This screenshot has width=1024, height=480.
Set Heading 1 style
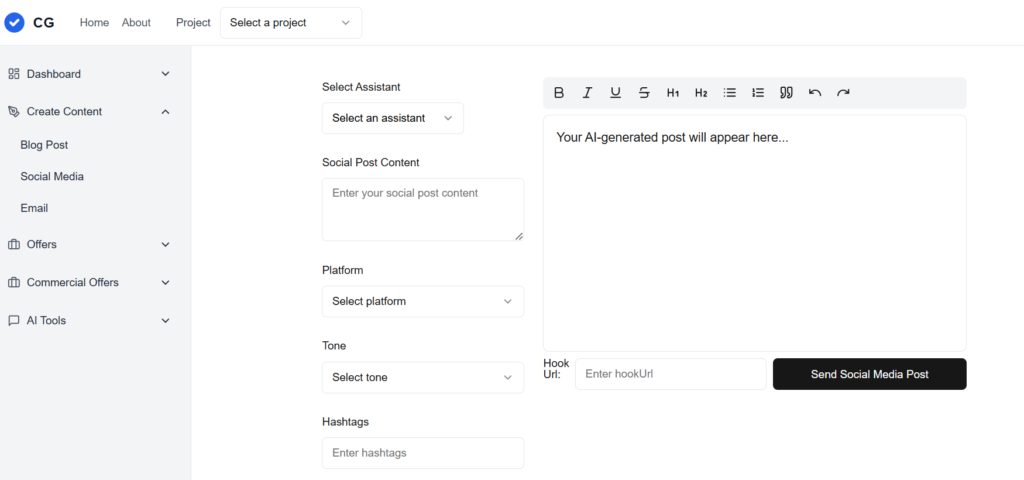point(673,93)
